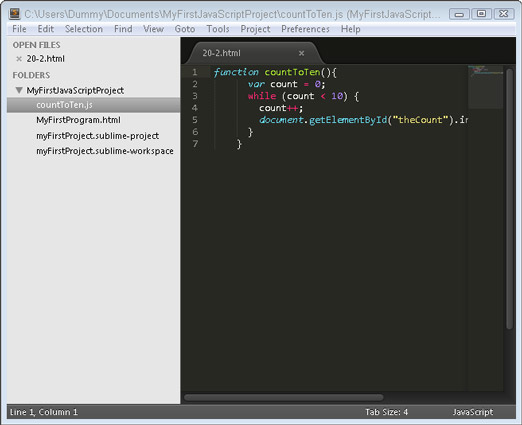522x425 pixels.
Task: Click line number 1 in the gutter
Action: (195, 72)
